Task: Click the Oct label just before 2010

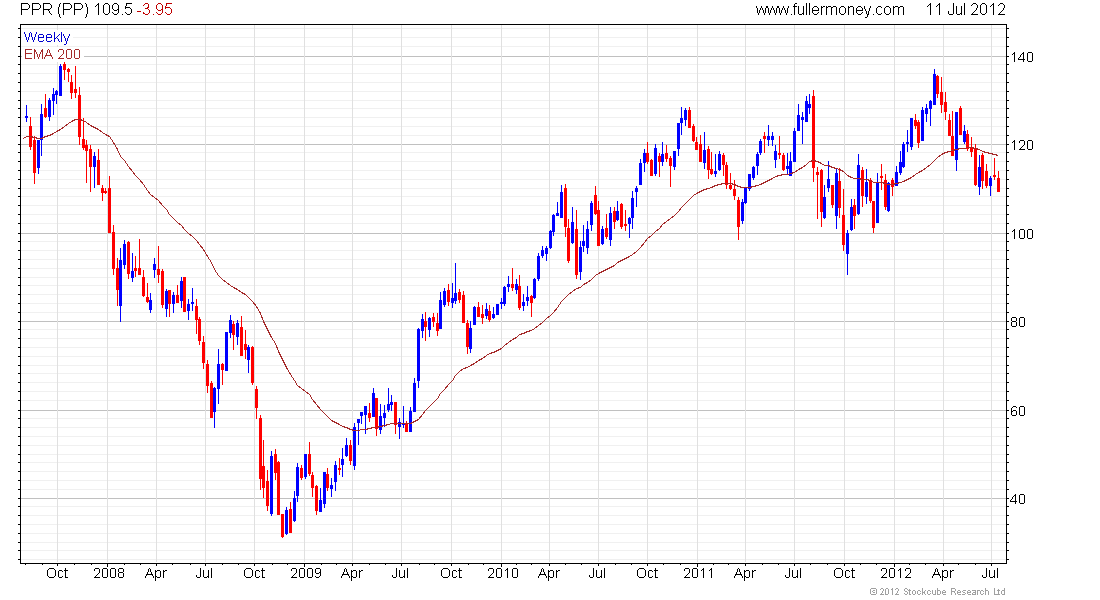Action: click(450, 573)
